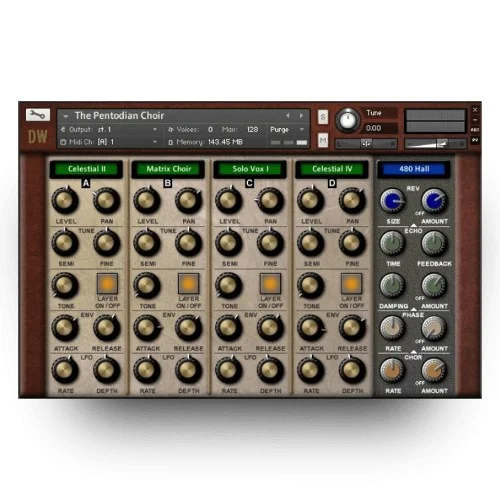This screenshot has width=500, height=500.
Task: Click the Echo Time knob
Action: click(393, 243)
